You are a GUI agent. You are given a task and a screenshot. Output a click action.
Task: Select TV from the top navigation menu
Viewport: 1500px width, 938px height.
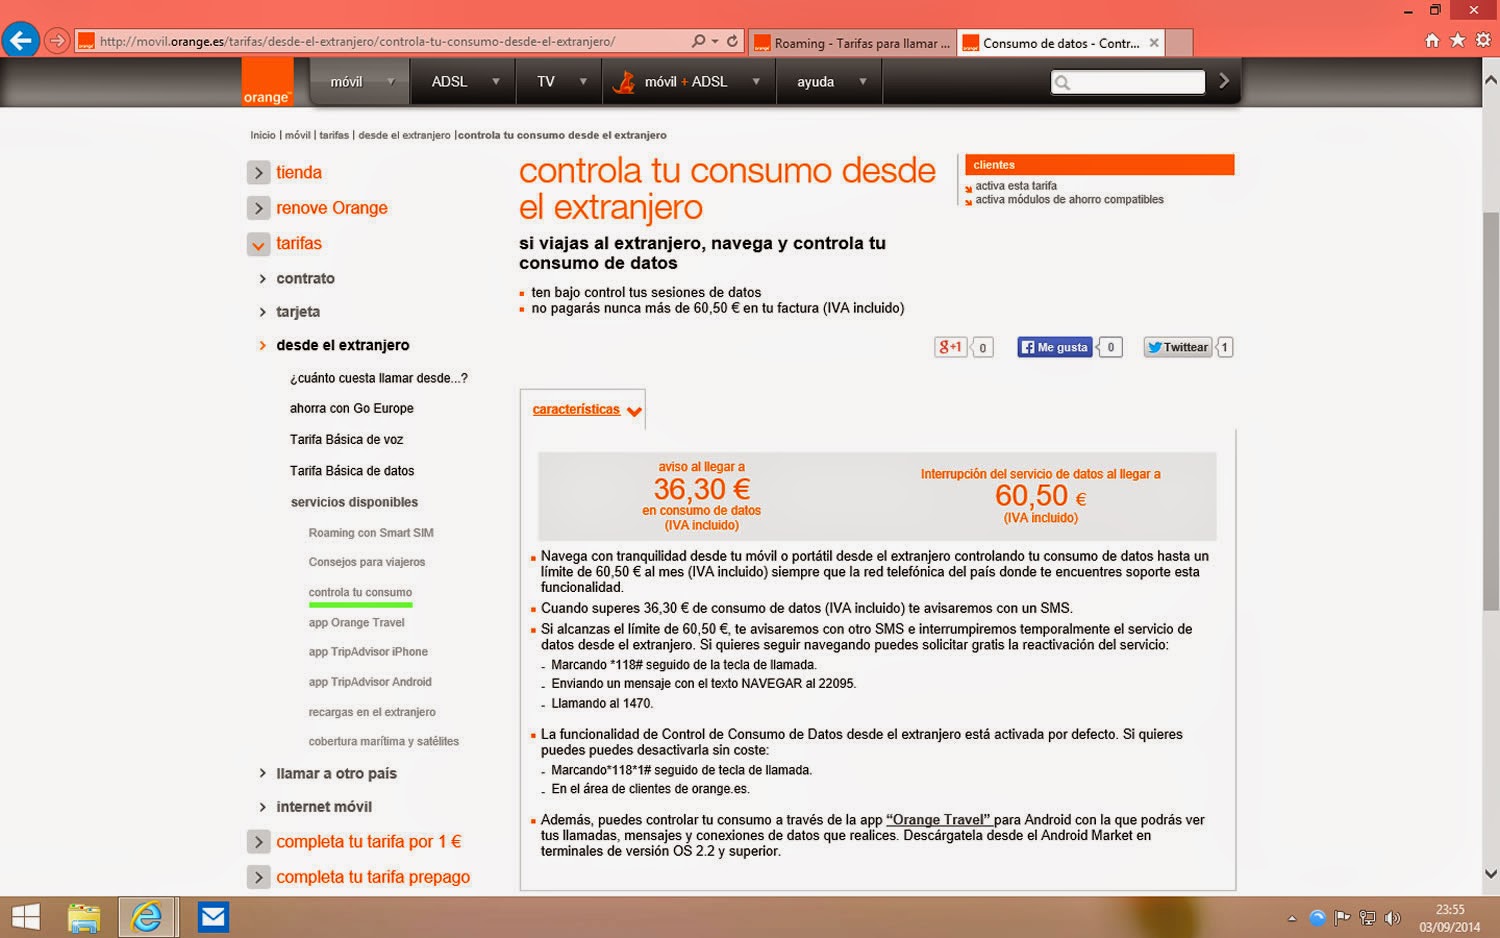click(x=548, y=81)
